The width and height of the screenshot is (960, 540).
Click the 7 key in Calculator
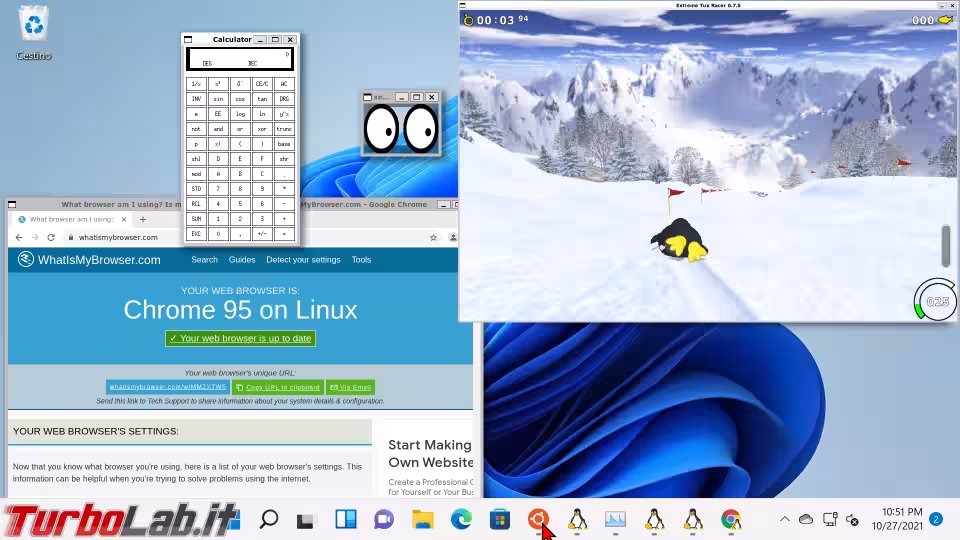pos(218,189)
